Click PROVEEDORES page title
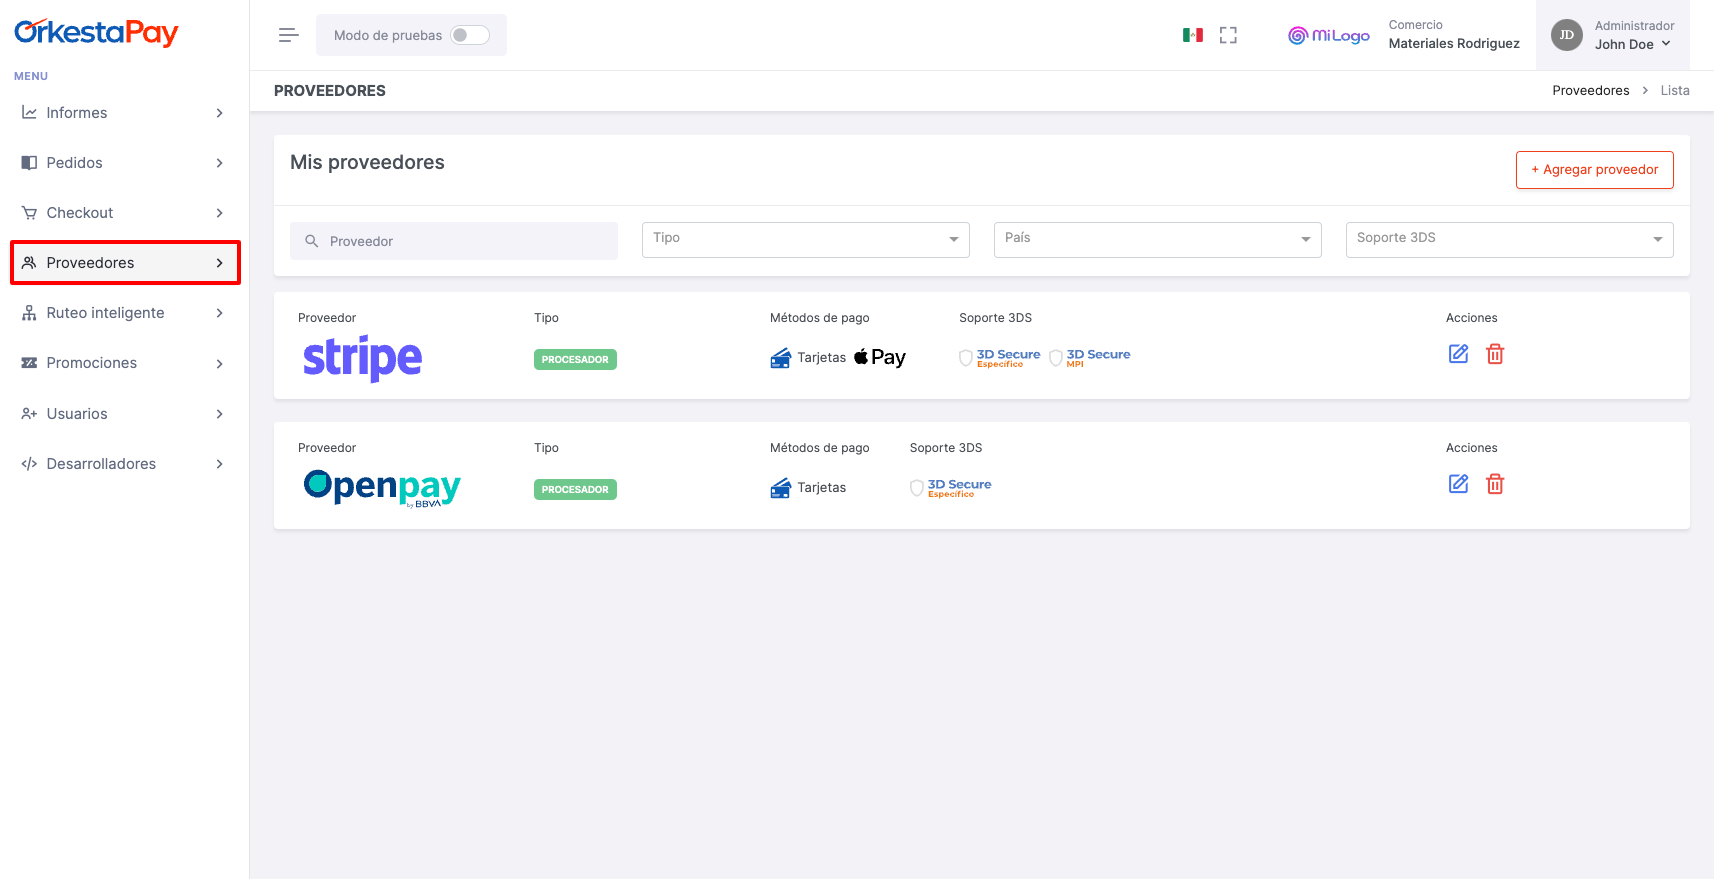 (x=330, y=91)
